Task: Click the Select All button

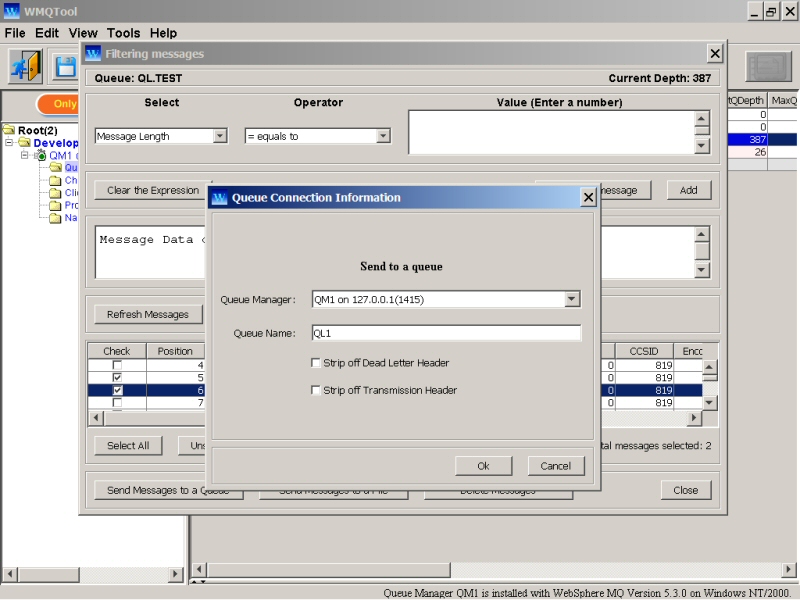Action: 128,445
